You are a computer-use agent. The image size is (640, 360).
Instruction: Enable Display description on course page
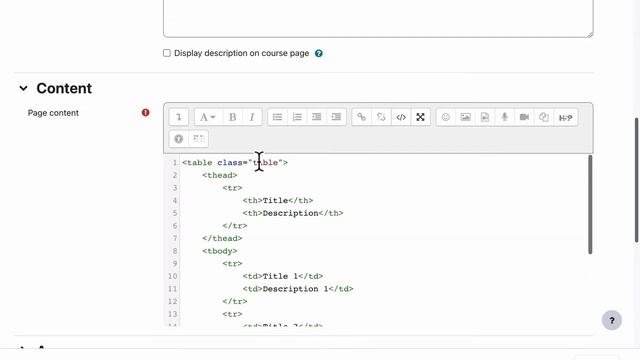click(x=167, y=53)
